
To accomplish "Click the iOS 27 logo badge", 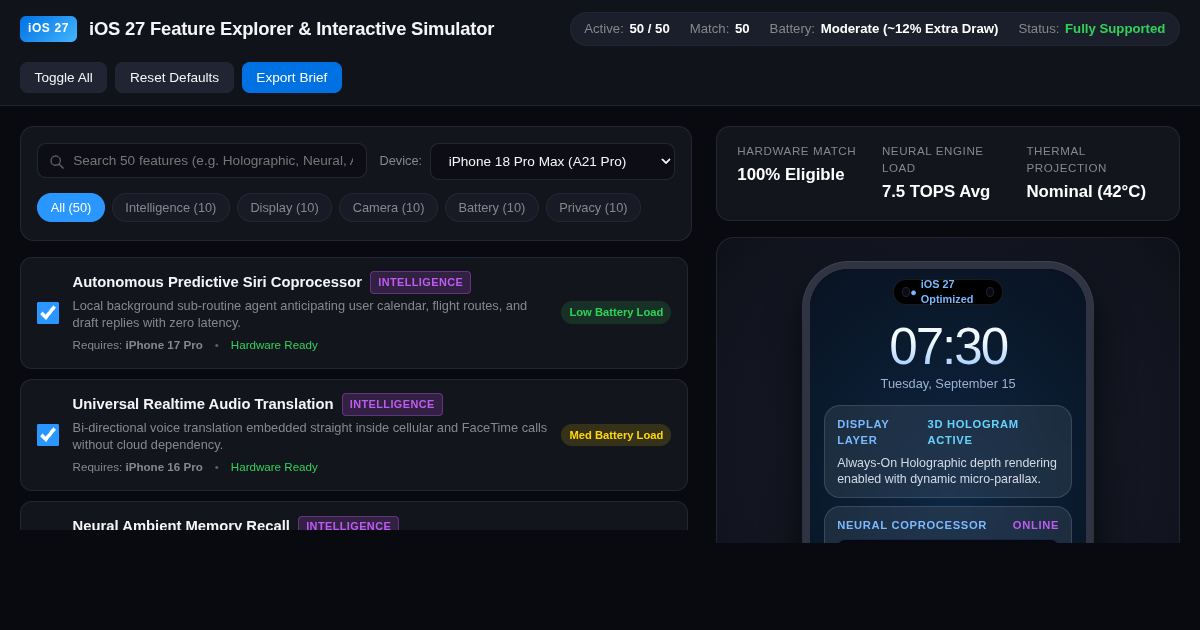I will (x=48, y=29).
